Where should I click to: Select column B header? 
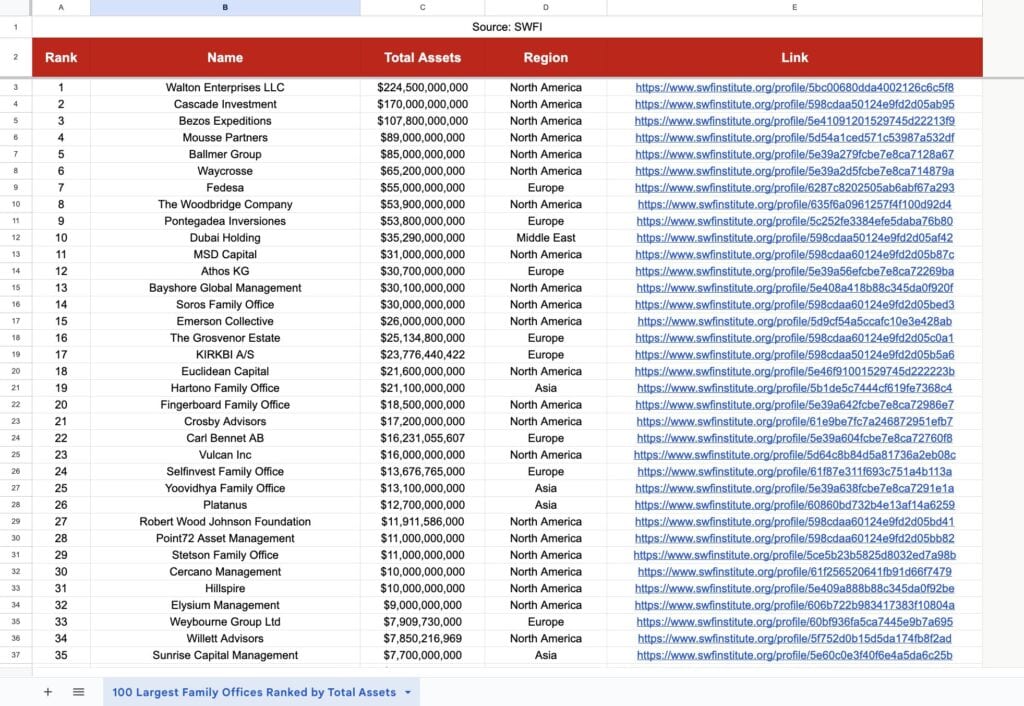coord(225,8)
